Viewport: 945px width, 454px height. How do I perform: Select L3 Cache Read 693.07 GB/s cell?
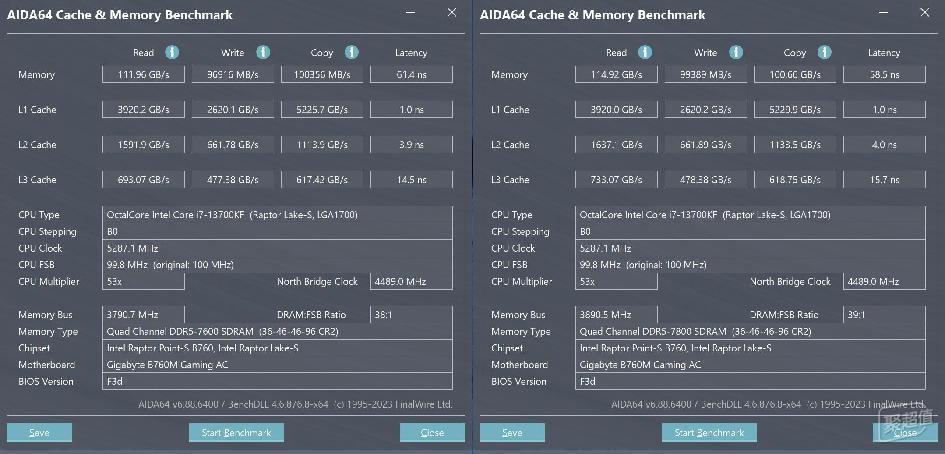pos(143,180)
